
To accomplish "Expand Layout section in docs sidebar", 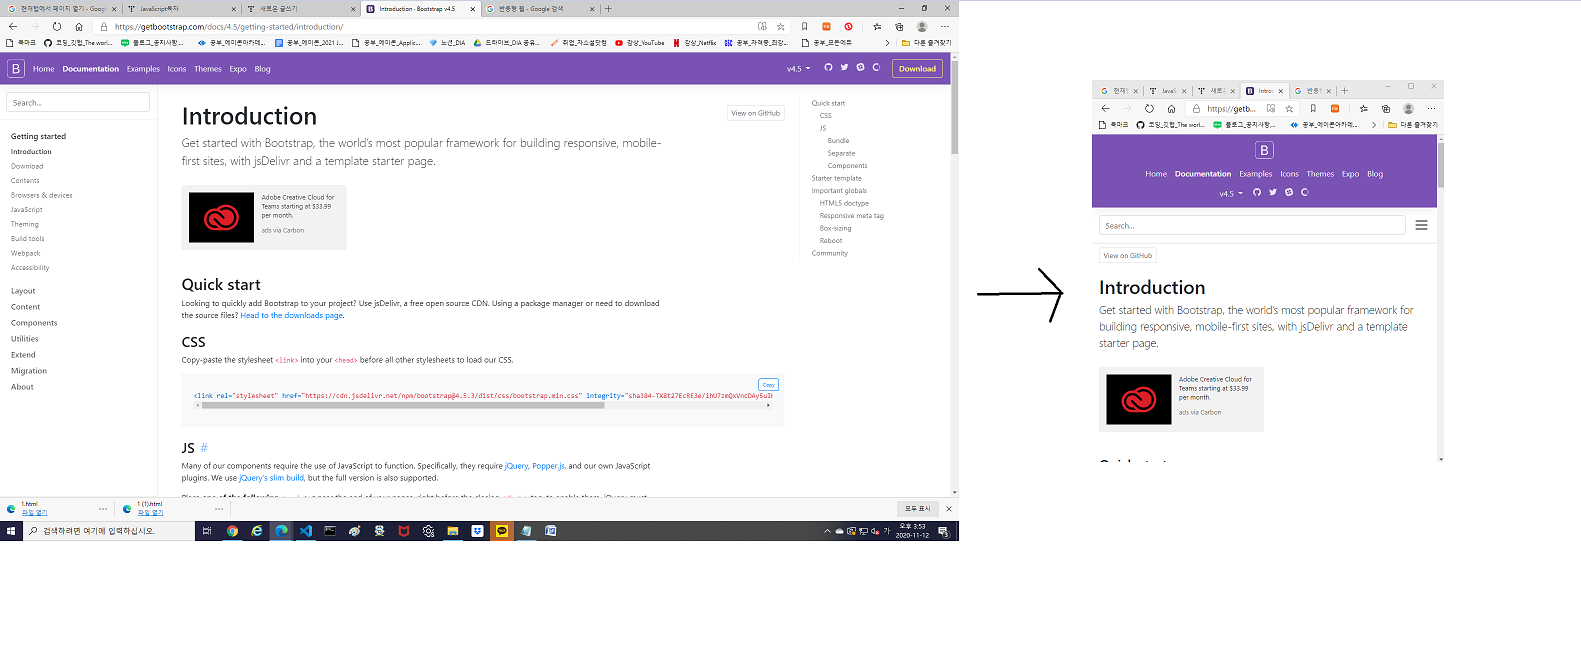I will click(23, 291).
